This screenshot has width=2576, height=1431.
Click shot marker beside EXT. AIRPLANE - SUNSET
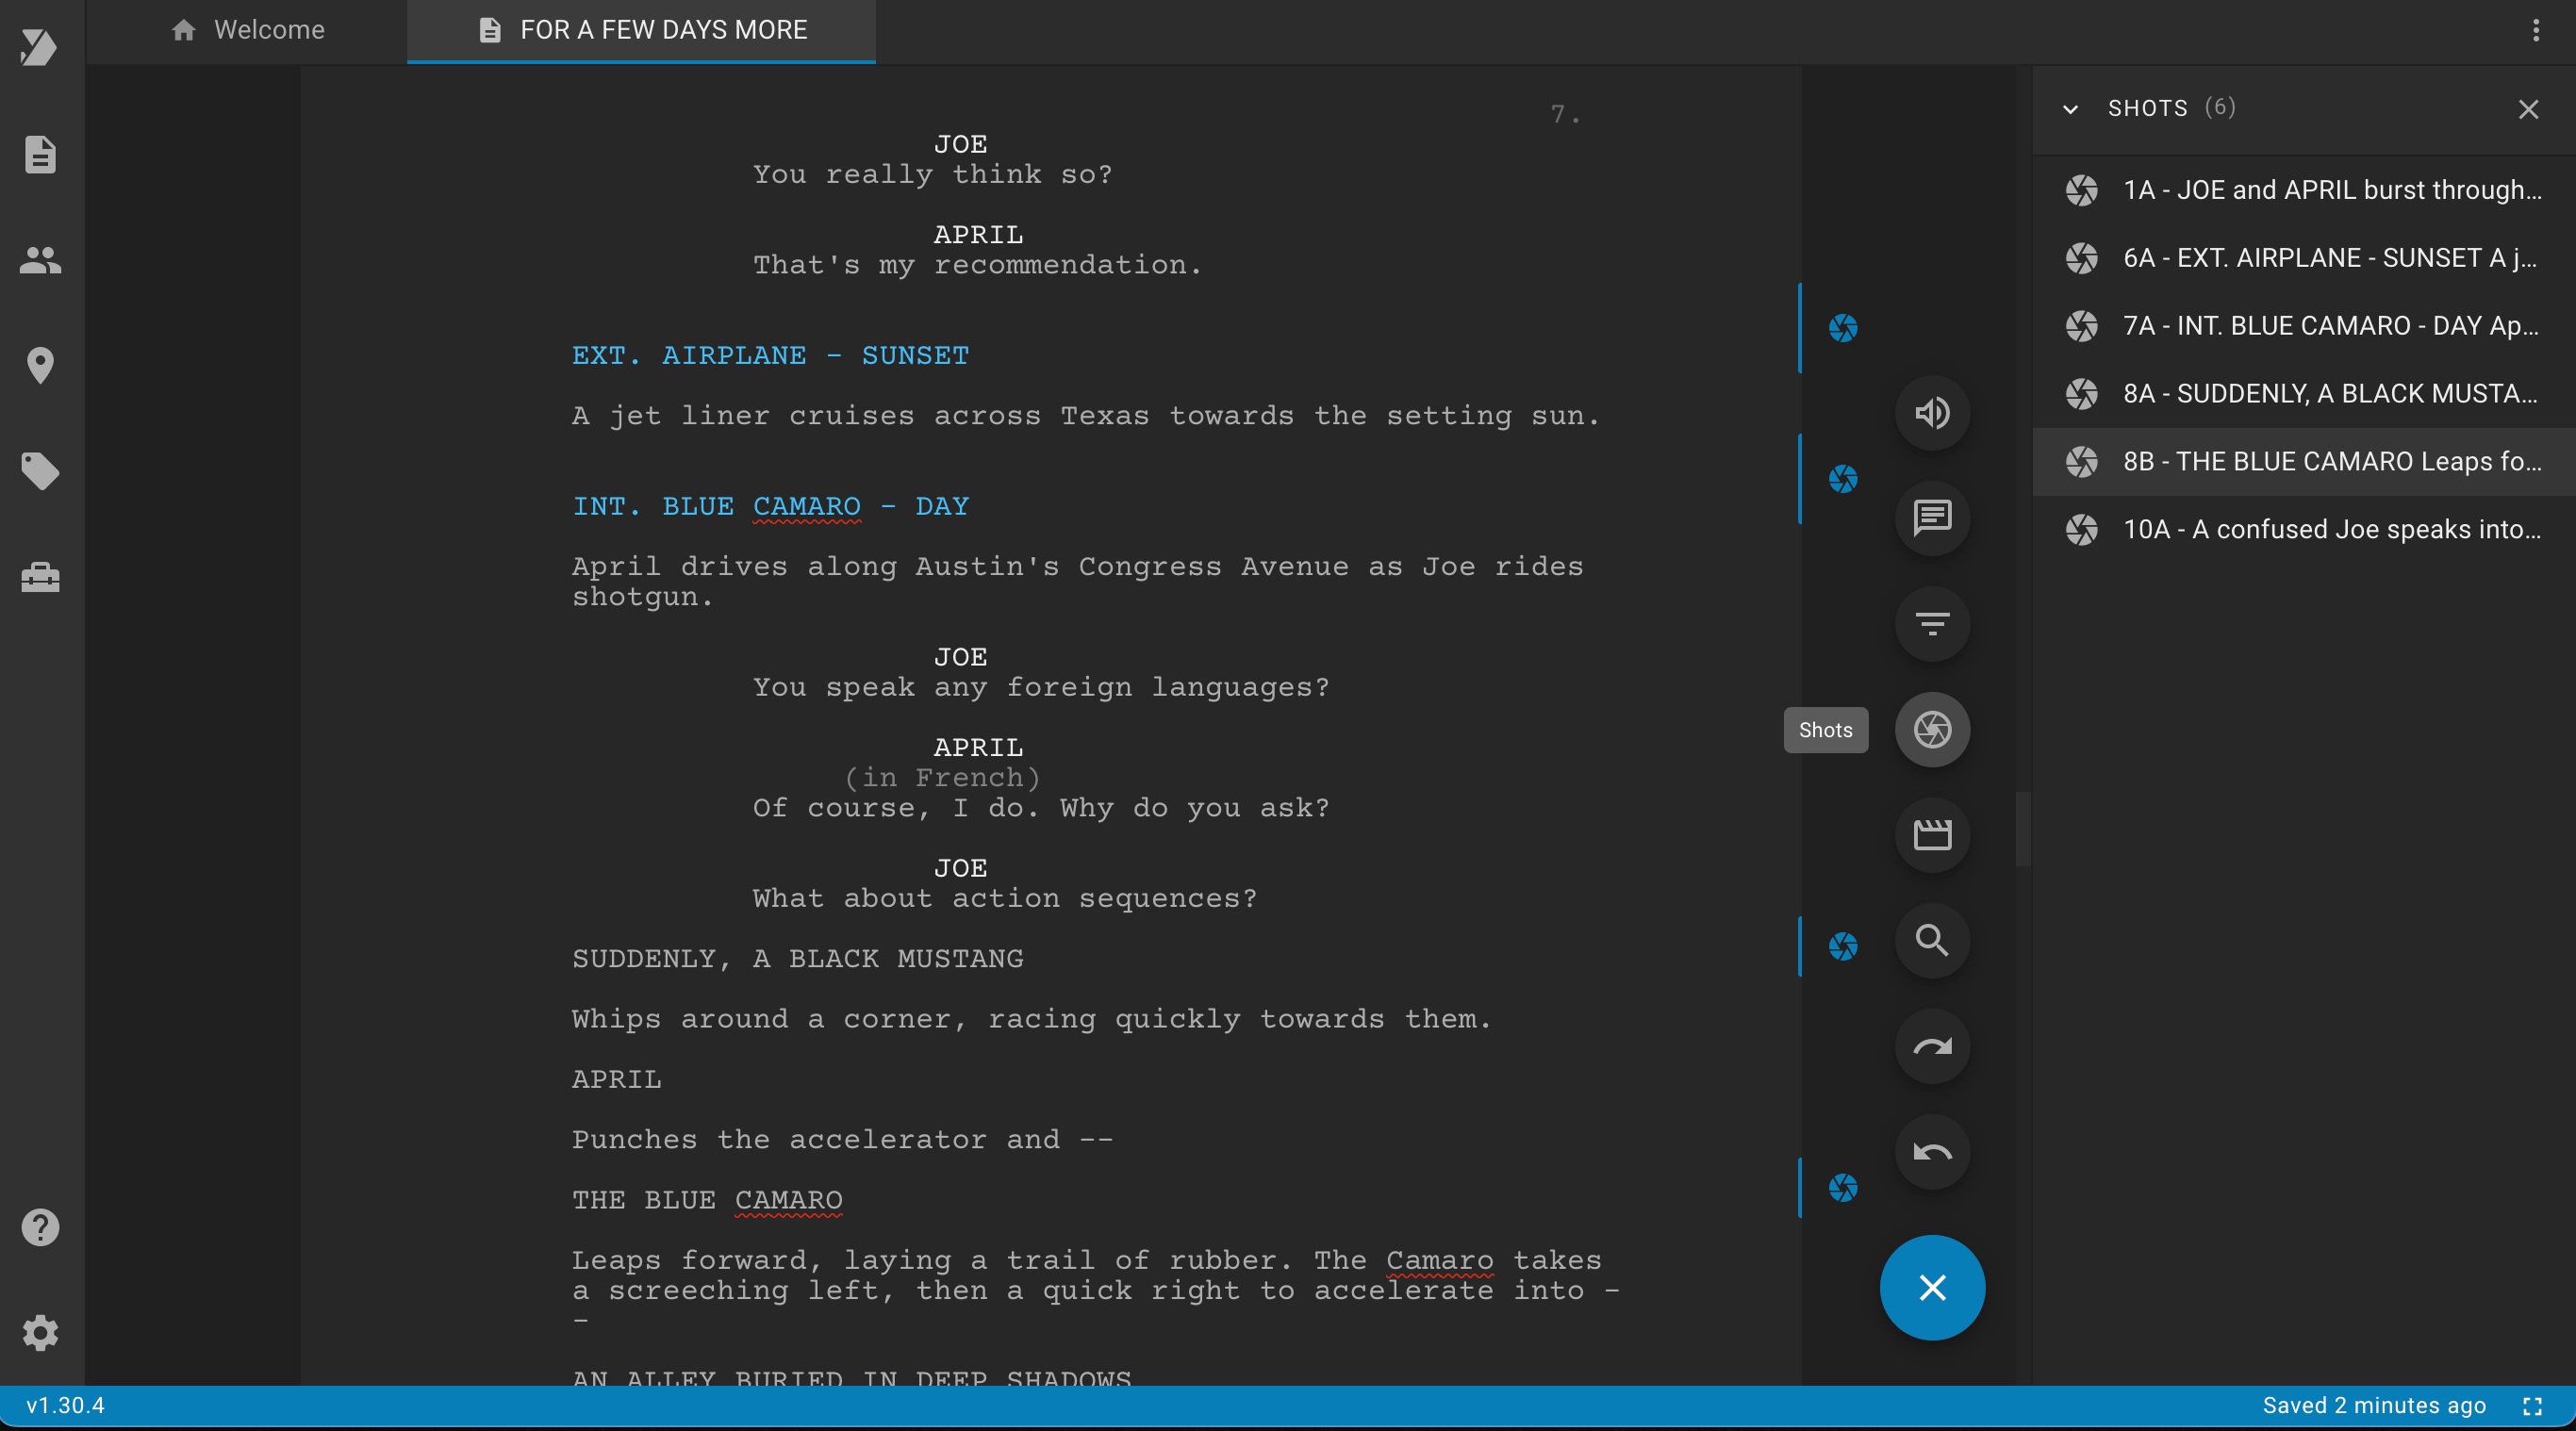[x=1843, y=328]
